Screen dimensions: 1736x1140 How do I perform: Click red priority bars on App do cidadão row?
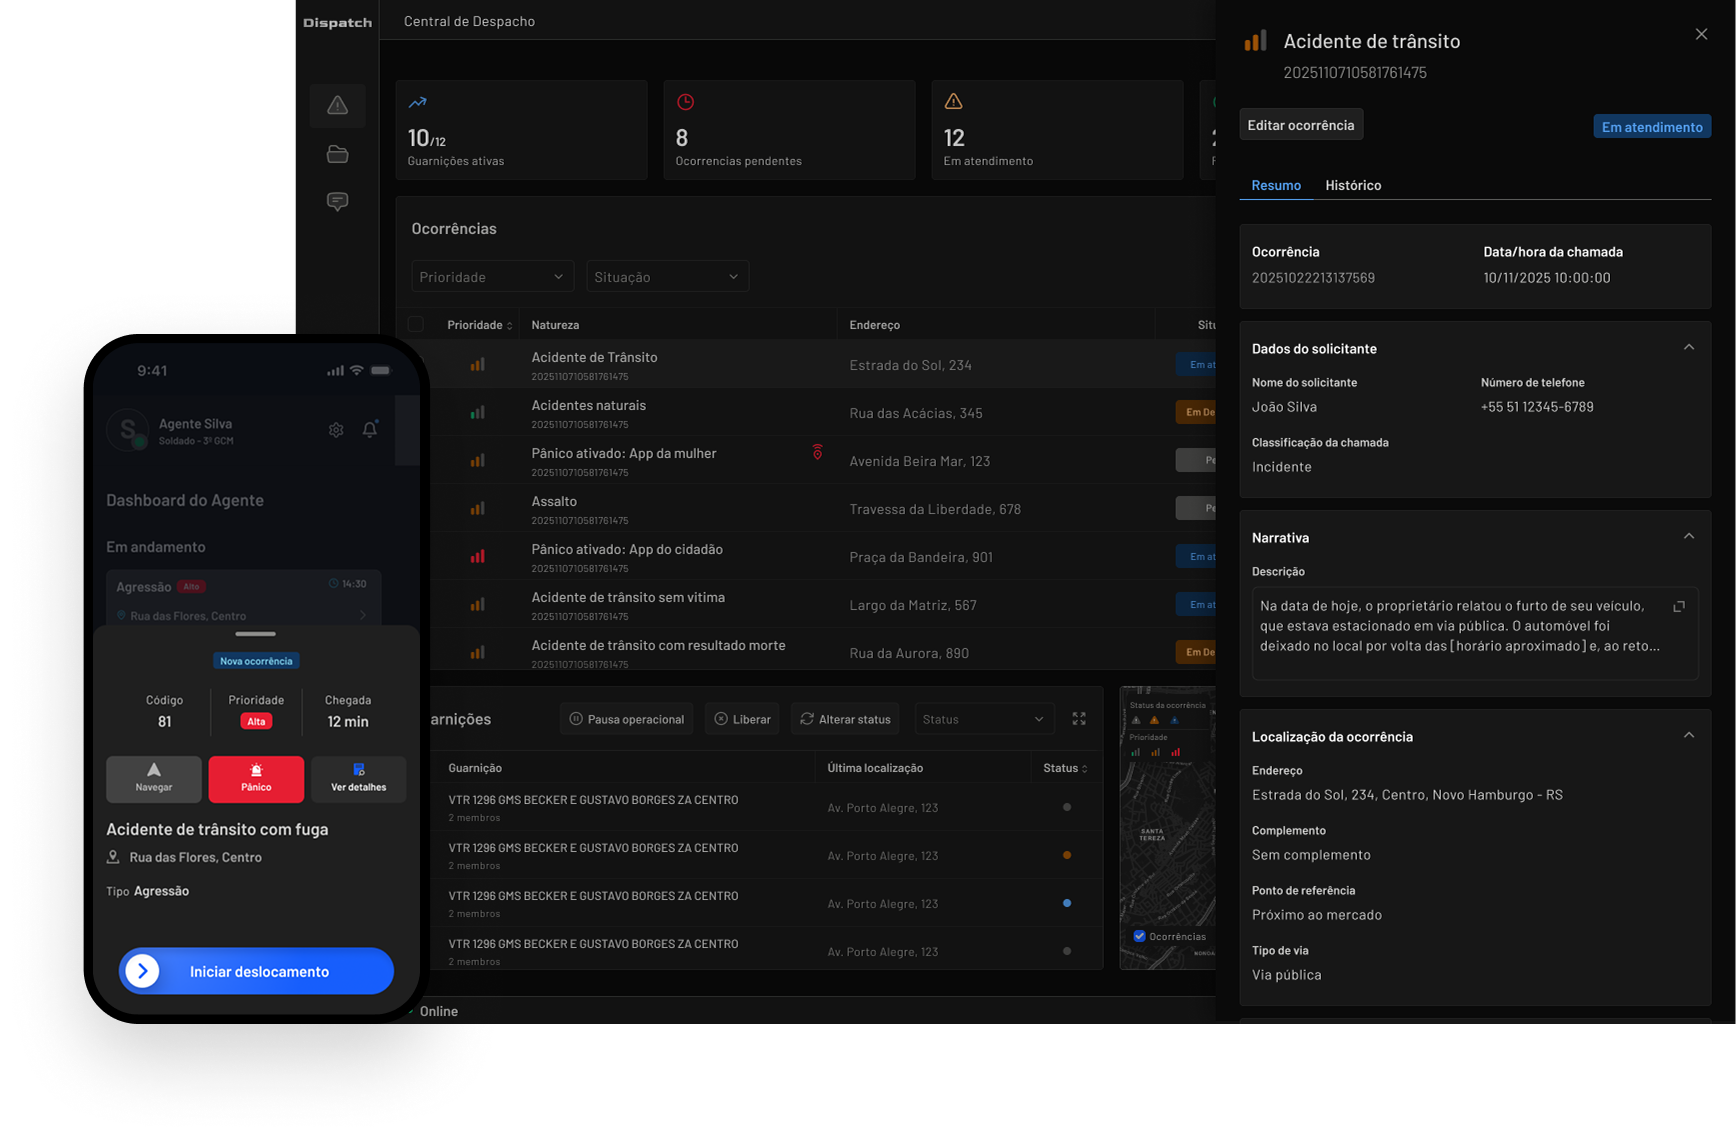(478, 556)
